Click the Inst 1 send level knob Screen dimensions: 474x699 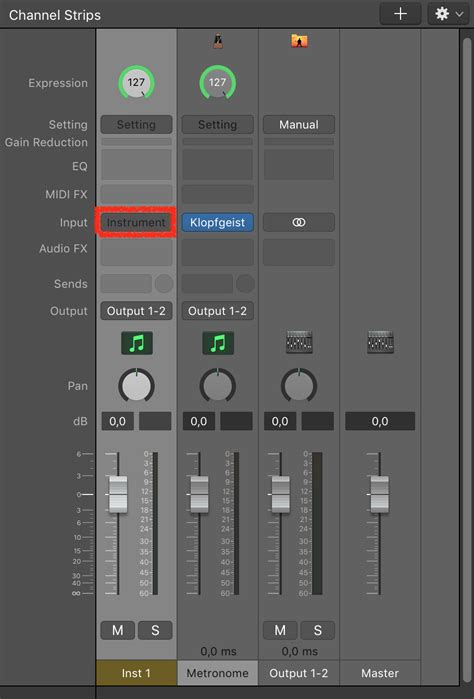pyautogui.click(x=164, y=284)
